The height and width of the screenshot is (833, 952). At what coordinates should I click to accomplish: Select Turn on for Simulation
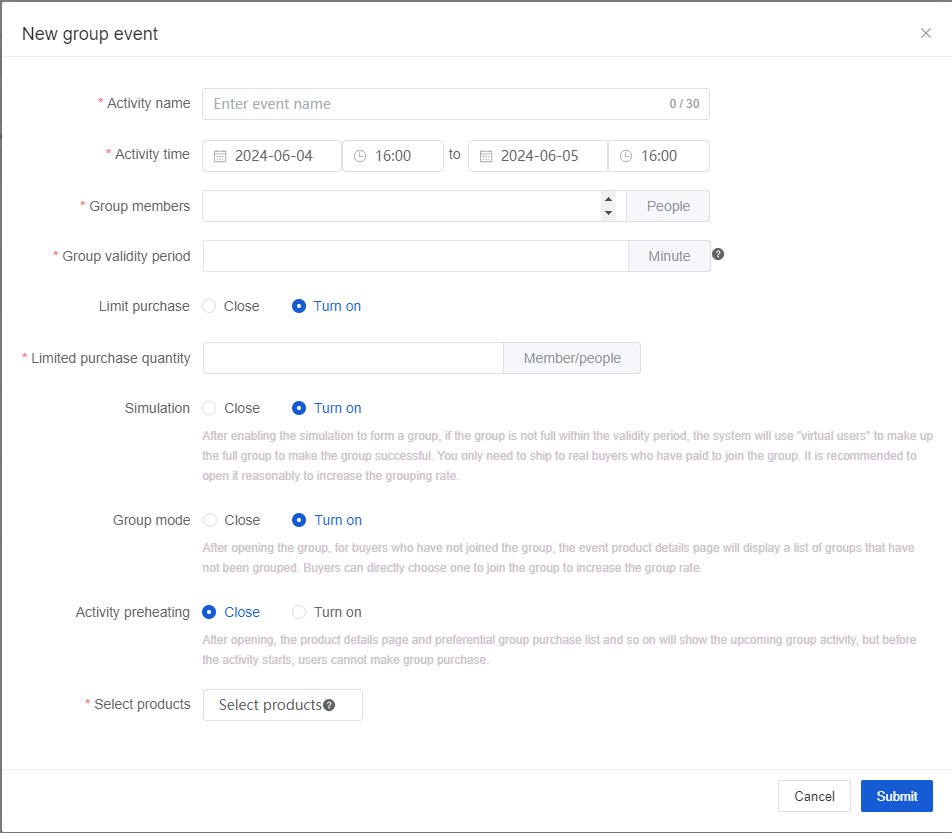click(x=327, y=408)
